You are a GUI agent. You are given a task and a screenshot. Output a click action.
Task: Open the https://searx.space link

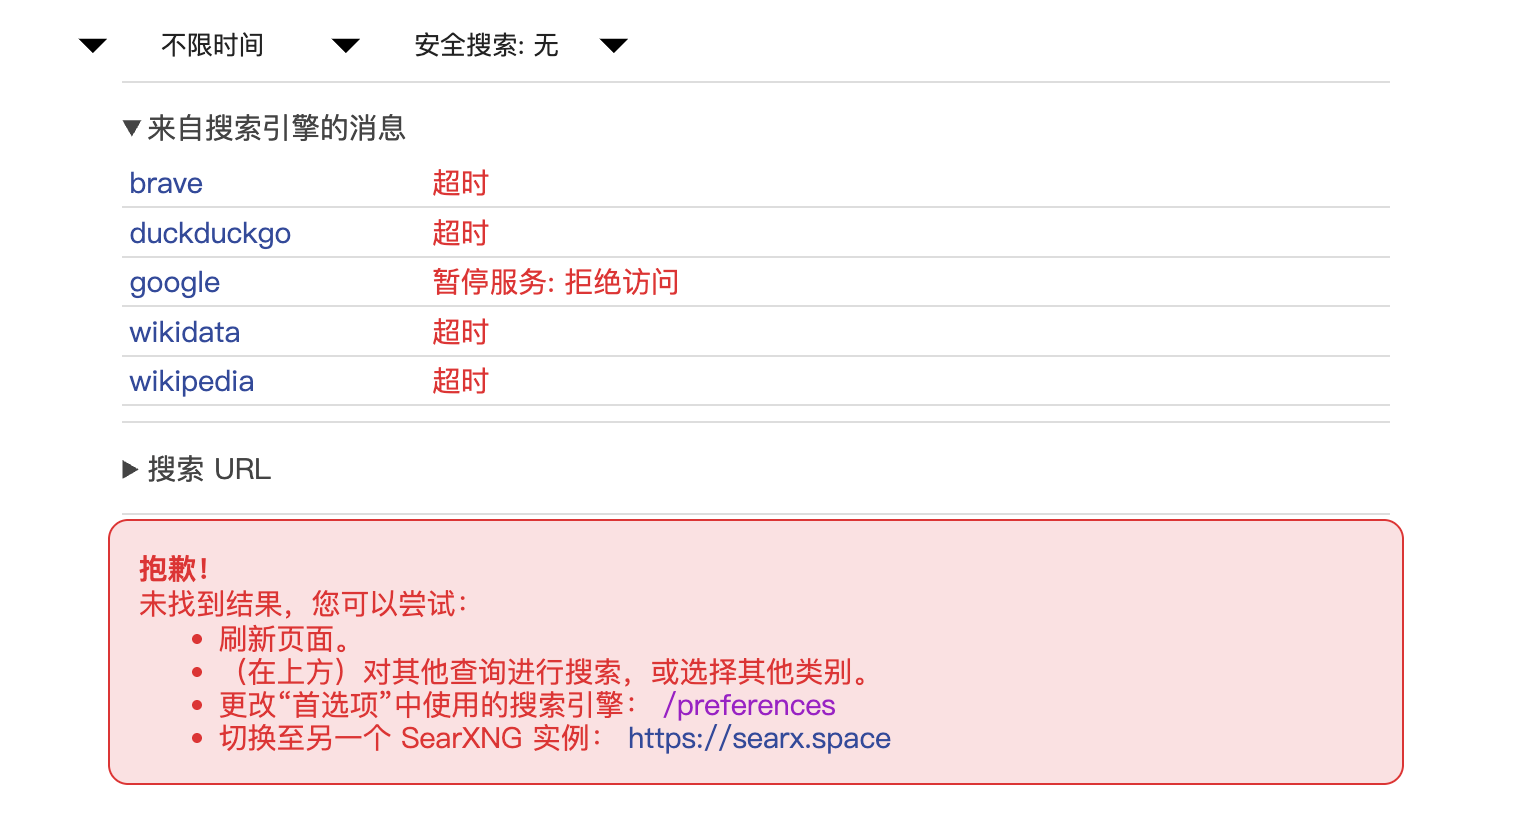click(759, 739)
